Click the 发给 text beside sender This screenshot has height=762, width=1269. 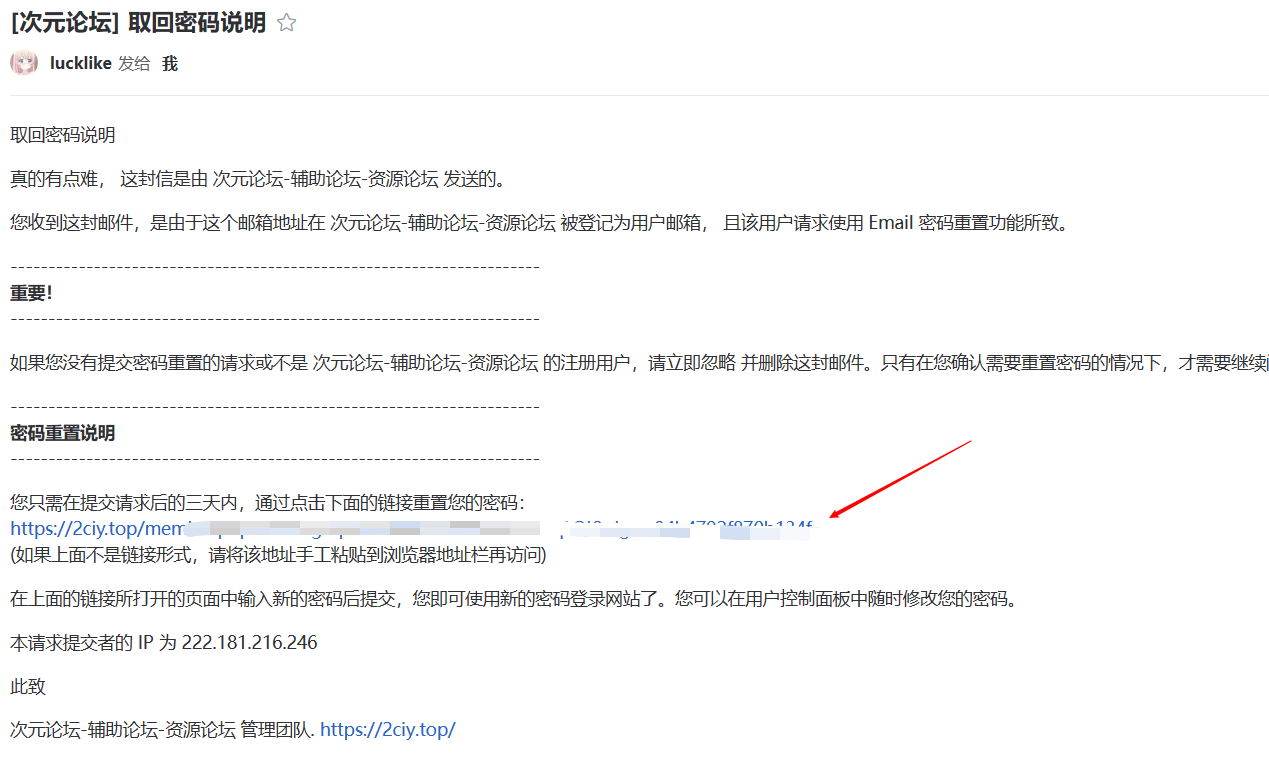[134, 64]
